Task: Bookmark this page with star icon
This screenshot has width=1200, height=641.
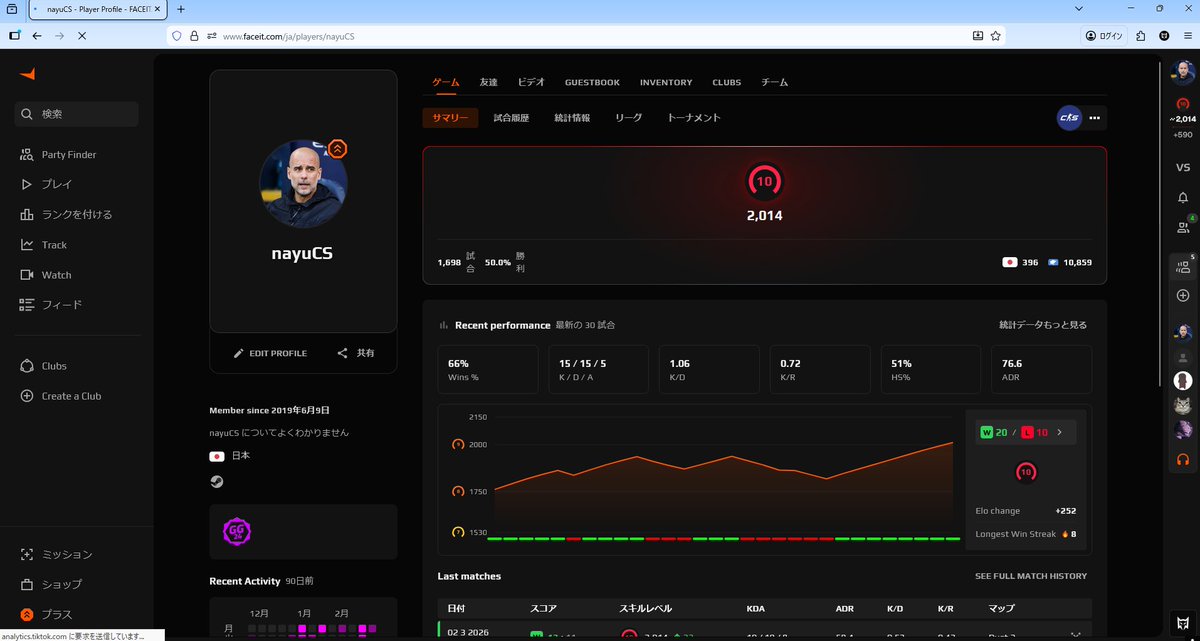Action: pyautogui.click(x=996, y=35)
